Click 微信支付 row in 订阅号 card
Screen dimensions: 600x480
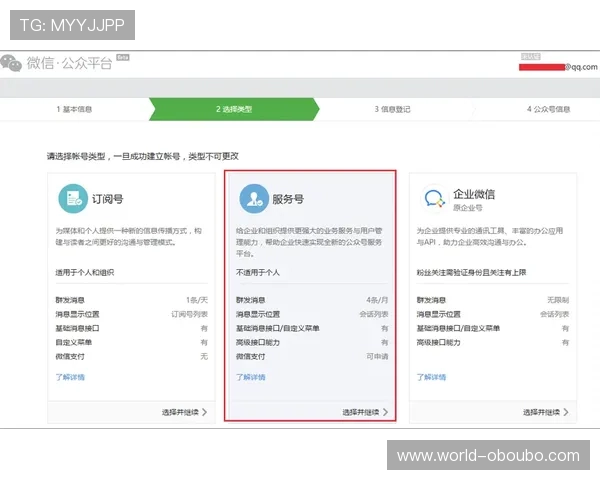[x=132, y=356]
